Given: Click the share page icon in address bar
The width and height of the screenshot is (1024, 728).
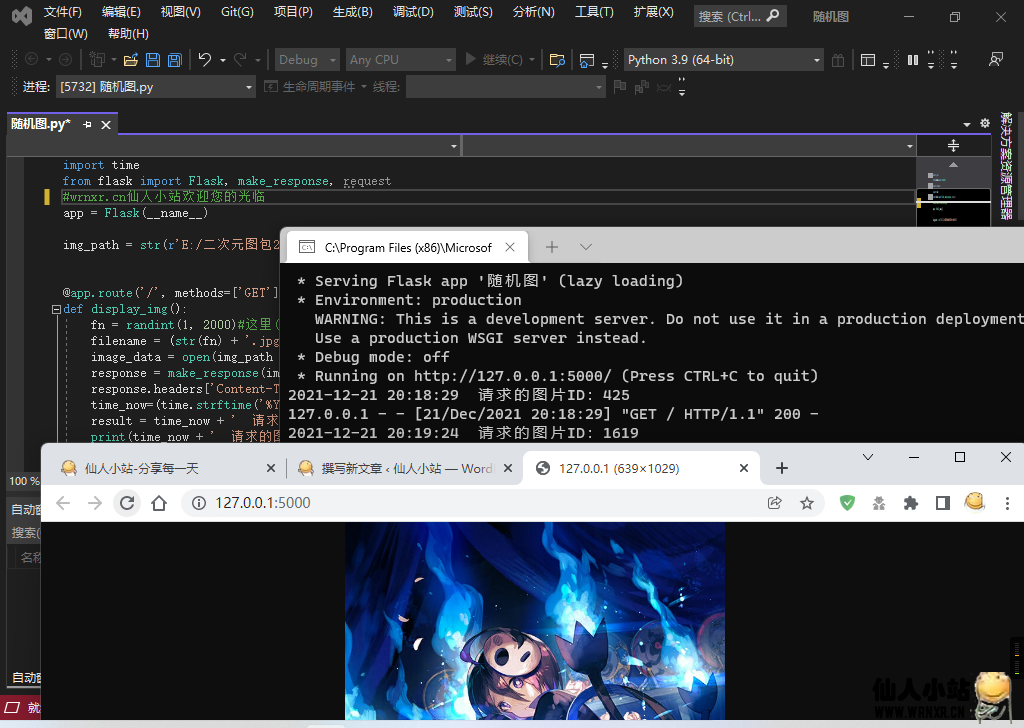Looking at the screenshot, I should click(x=775, y=503).
